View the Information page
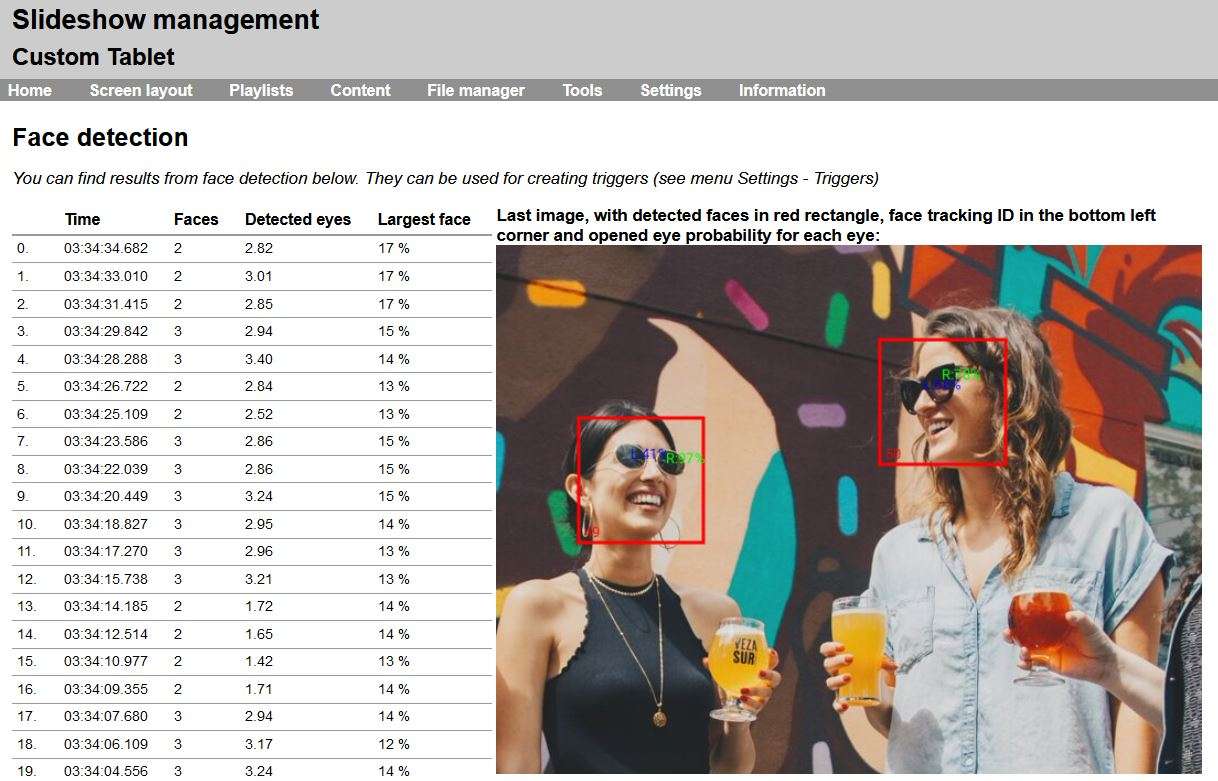Screen dimensions: 1218x781 click(782, 90)
